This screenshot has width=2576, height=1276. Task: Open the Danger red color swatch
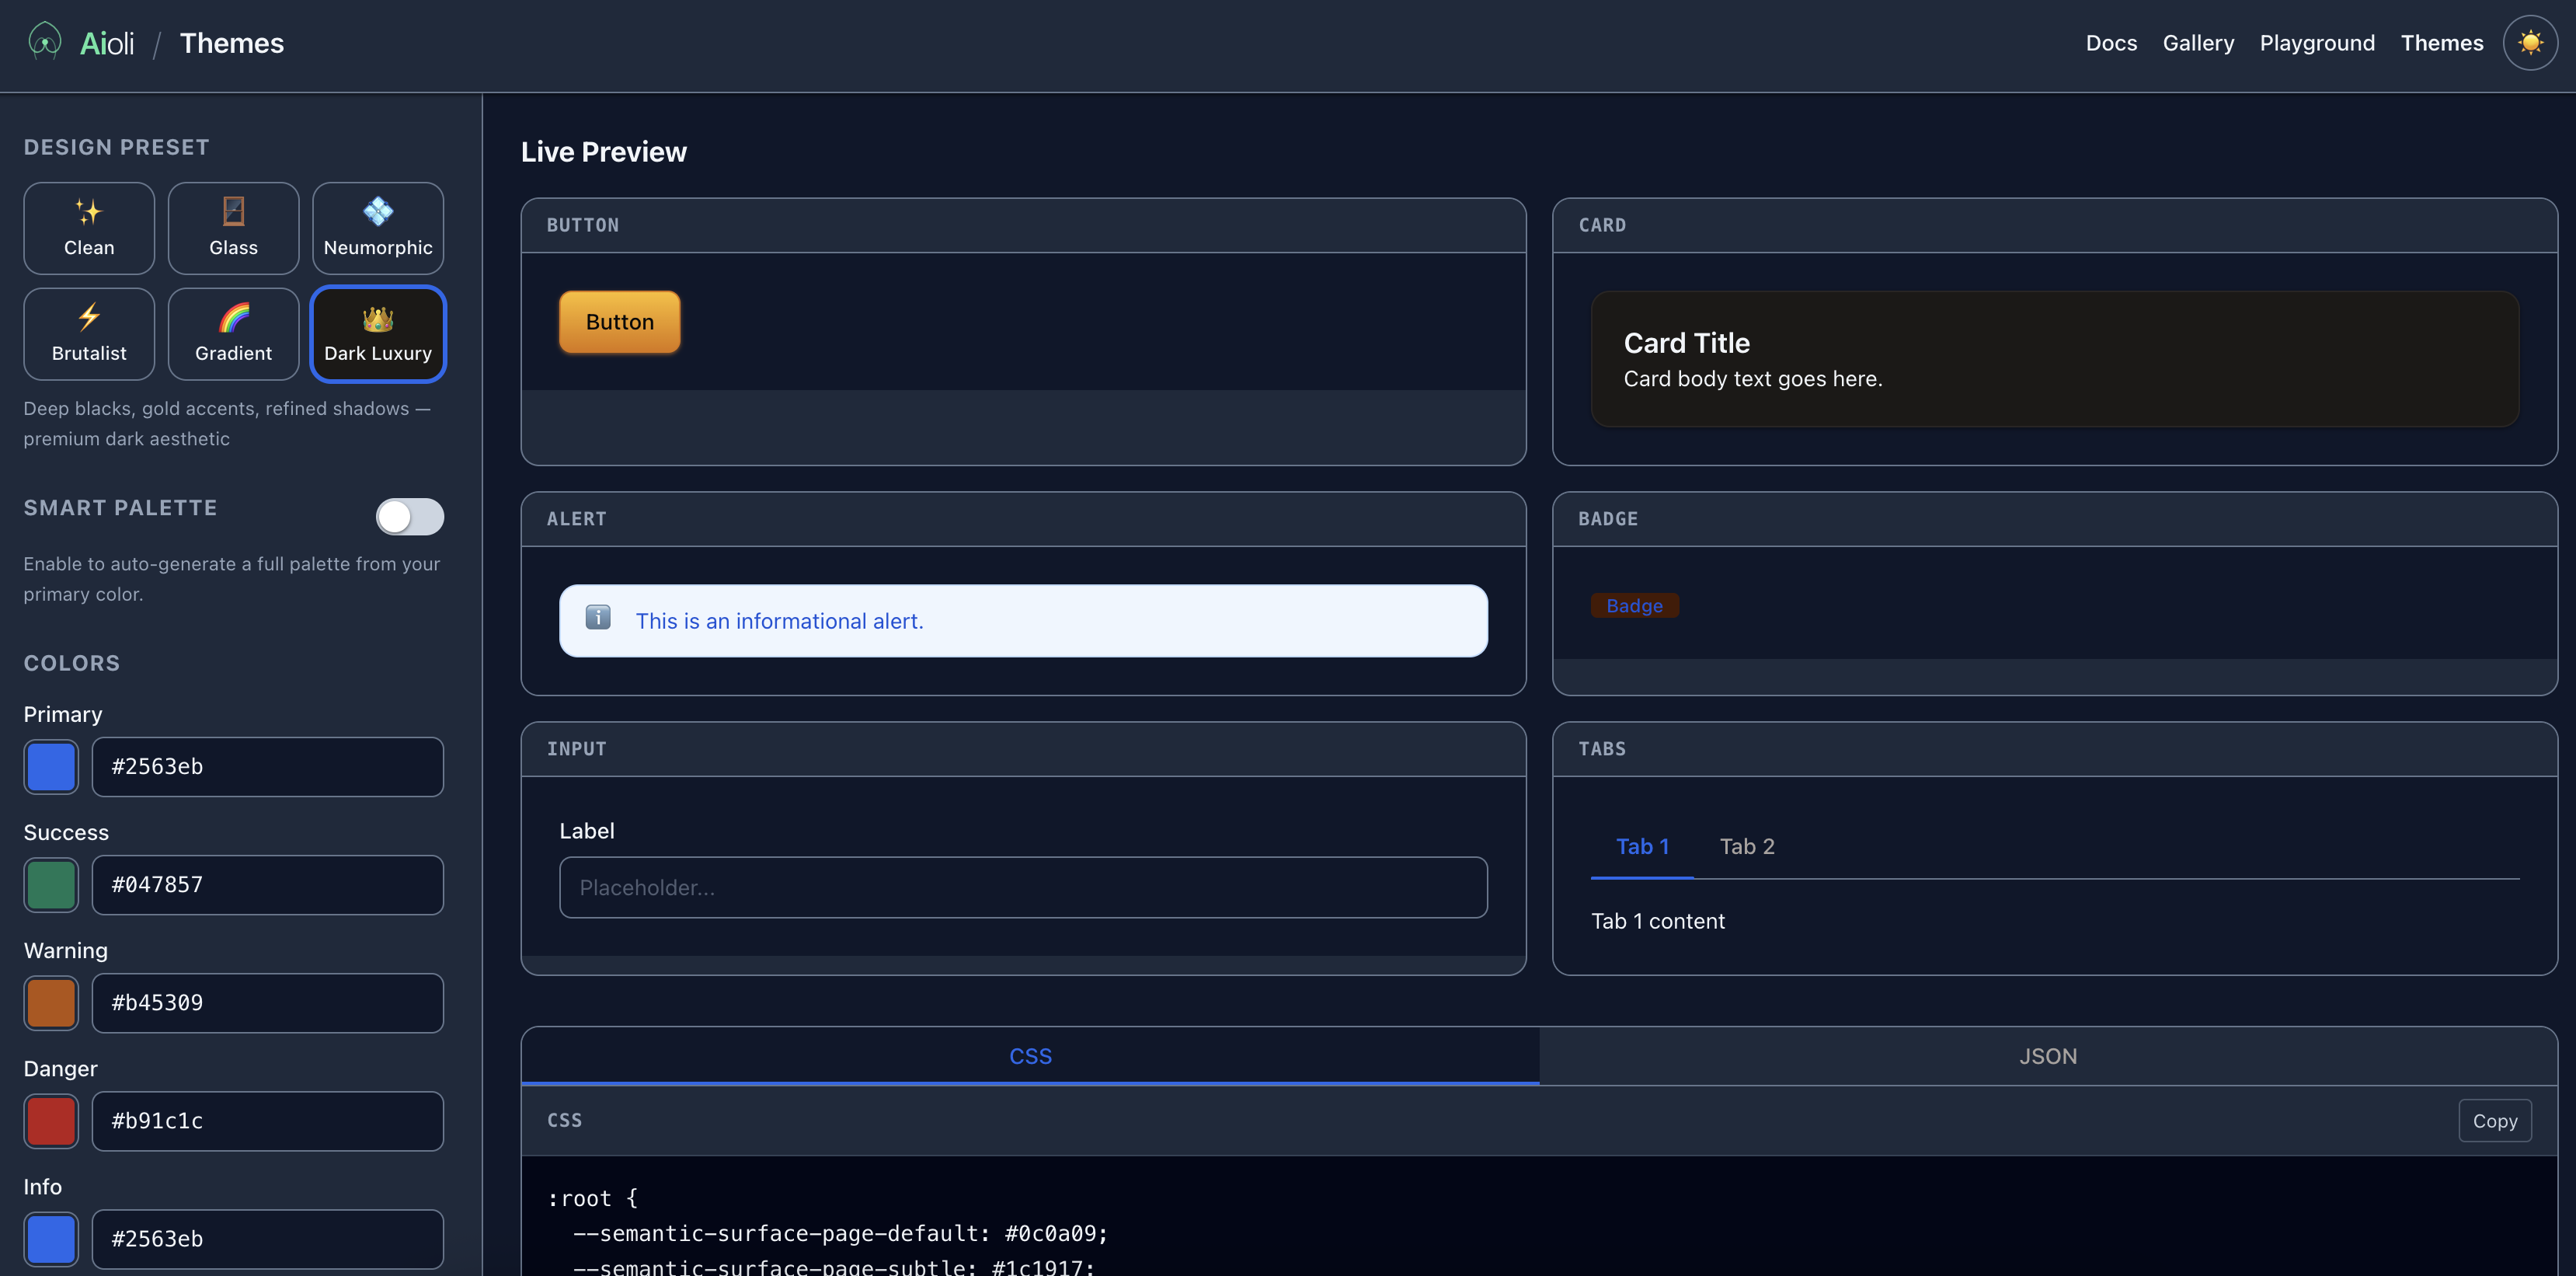pos(50,1121)
